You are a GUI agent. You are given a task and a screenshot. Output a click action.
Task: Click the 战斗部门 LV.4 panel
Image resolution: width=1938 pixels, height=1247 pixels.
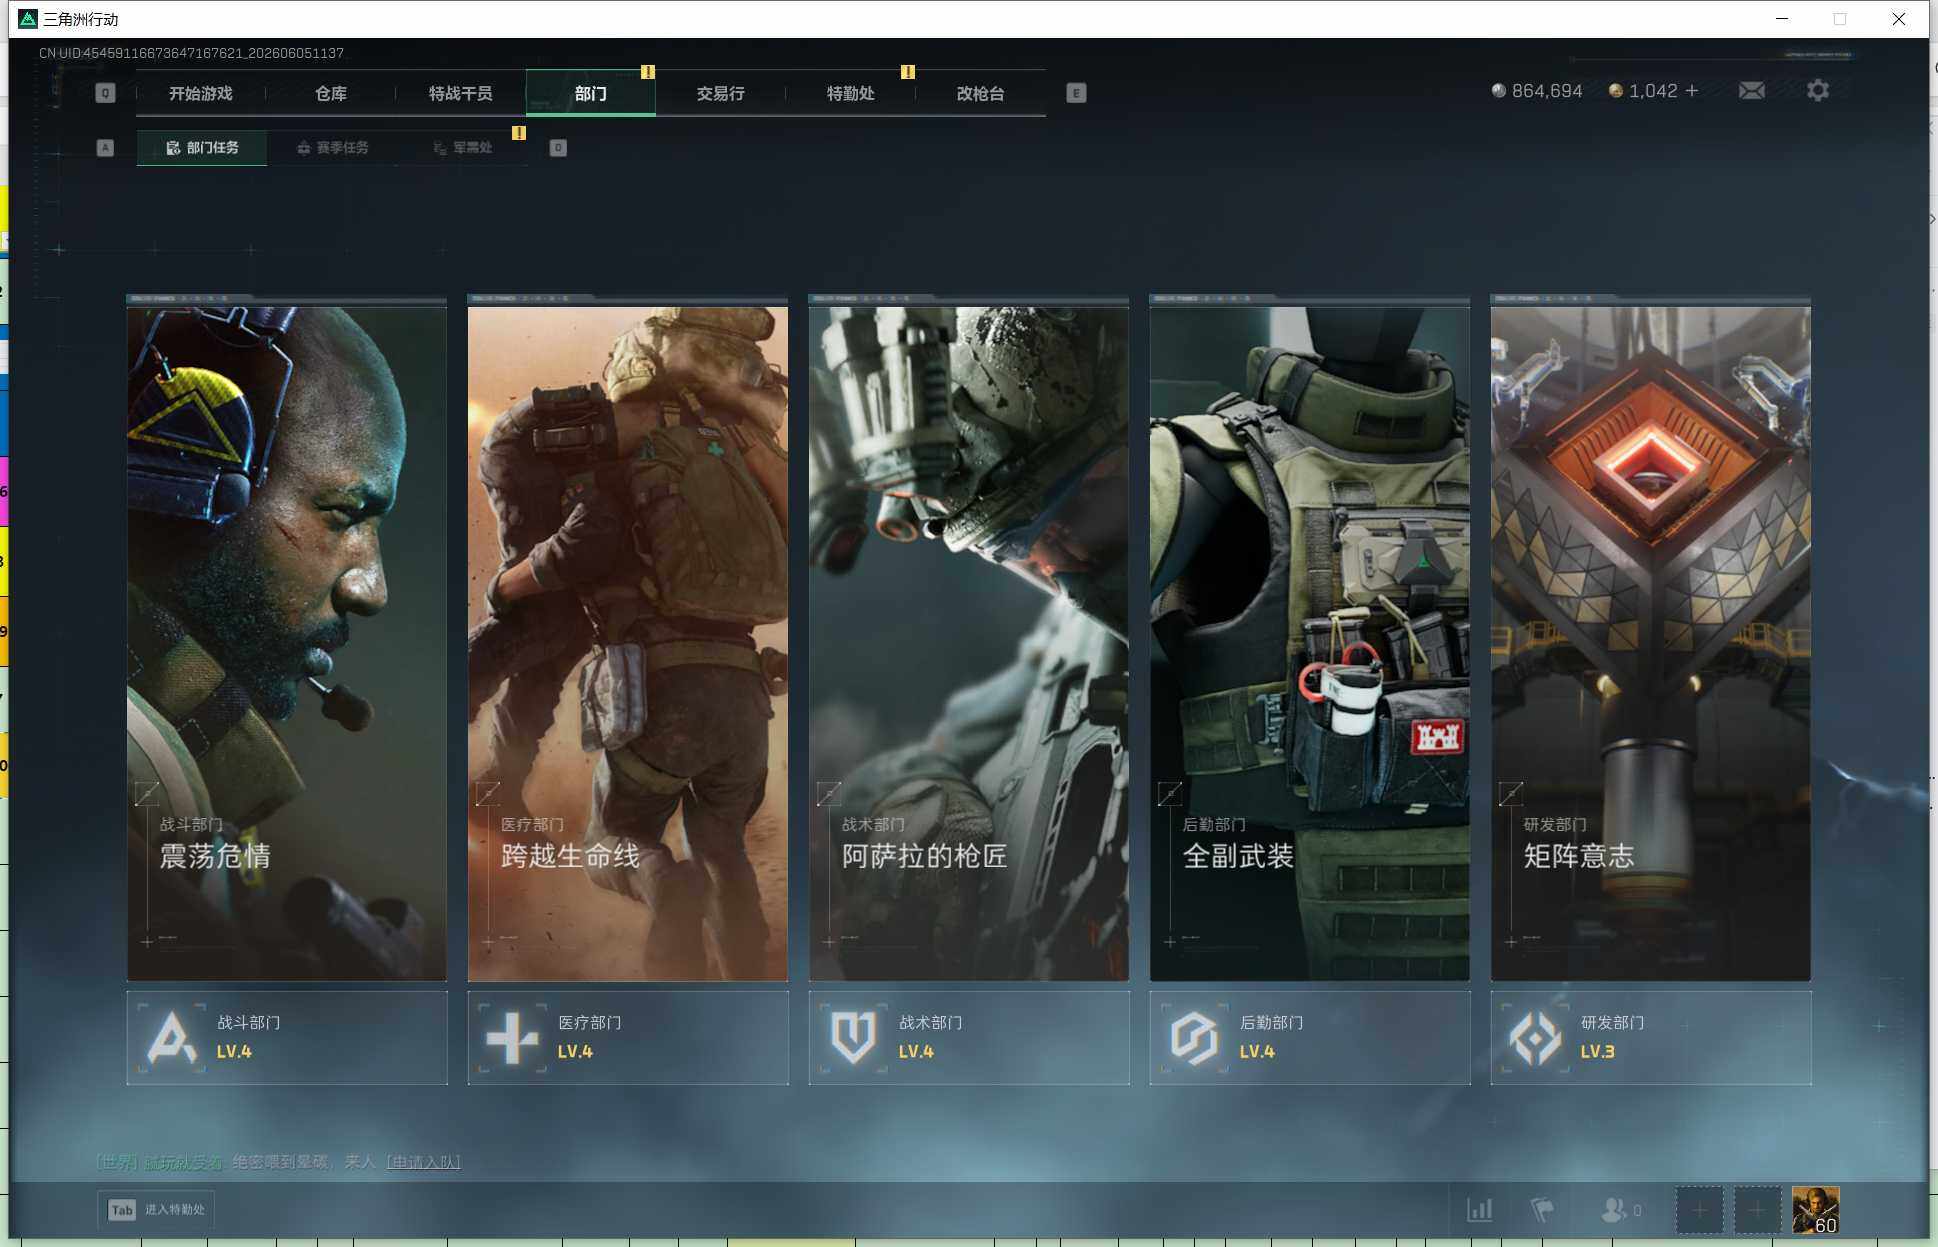click(287, 1038)
